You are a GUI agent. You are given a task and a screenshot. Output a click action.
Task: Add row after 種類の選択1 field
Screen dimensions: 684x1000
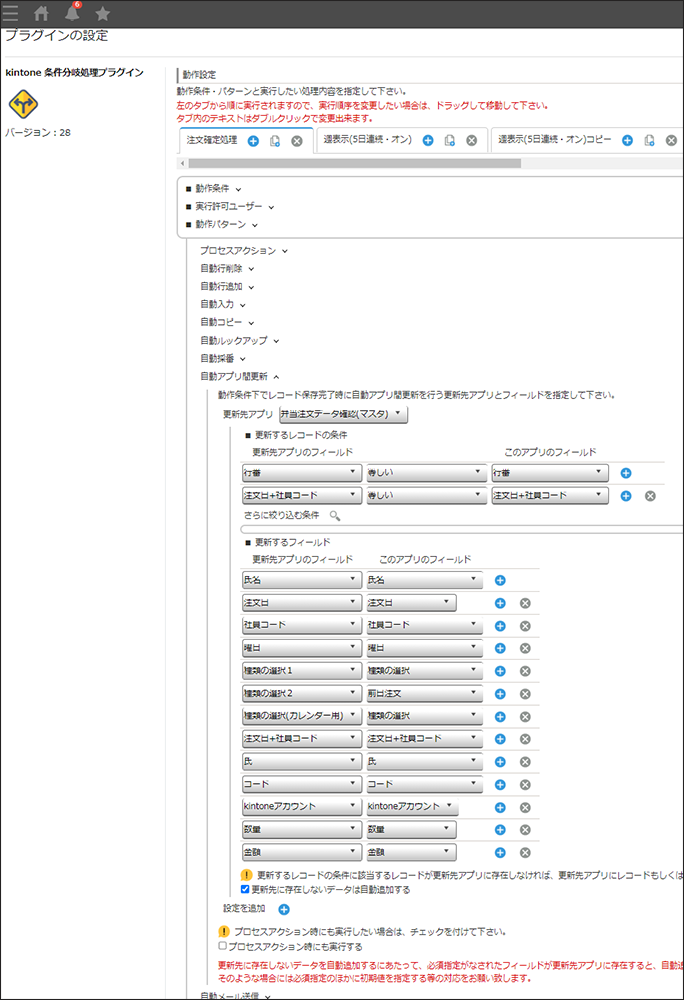(x=500, y=671)
